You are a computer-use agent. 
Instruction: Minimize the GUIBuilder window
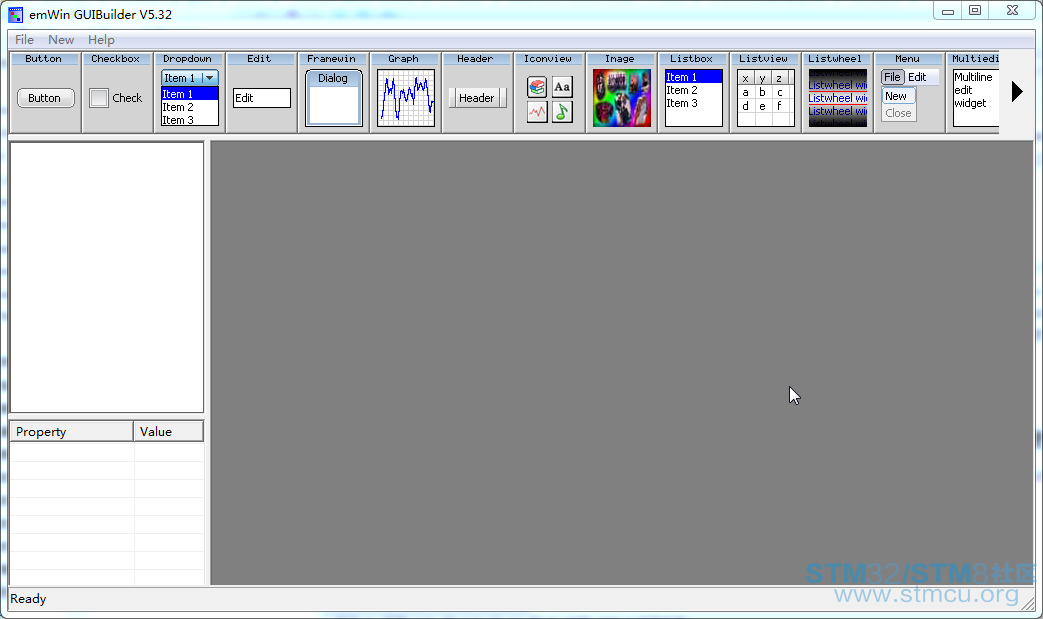tap(948, 10)
